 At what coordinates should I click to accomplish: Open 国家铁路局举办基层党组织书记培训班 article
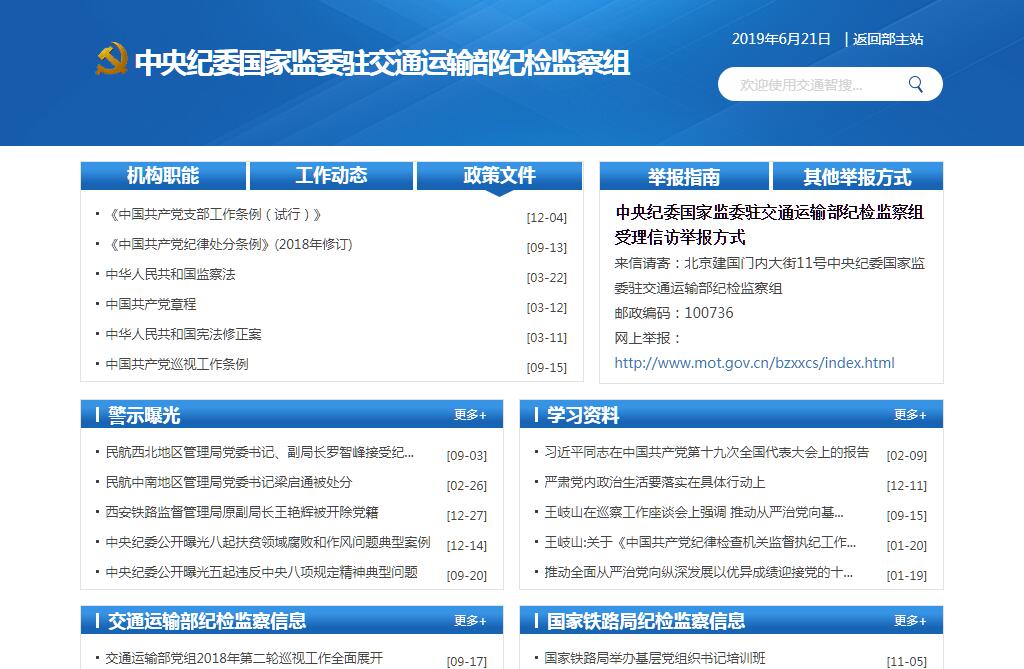(x=655, y=658)
